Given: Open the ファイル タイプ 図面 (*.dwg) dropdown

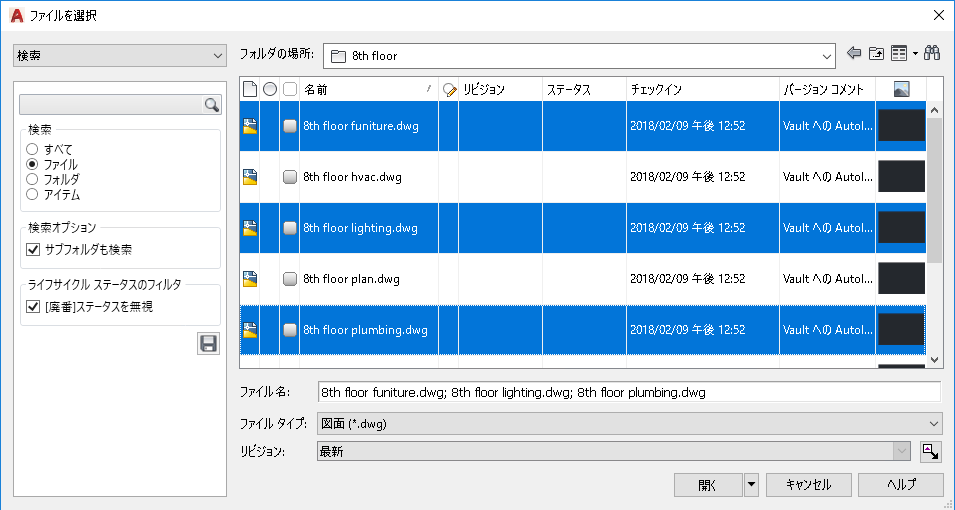Looking at the screenshot, I should (630, 423).
